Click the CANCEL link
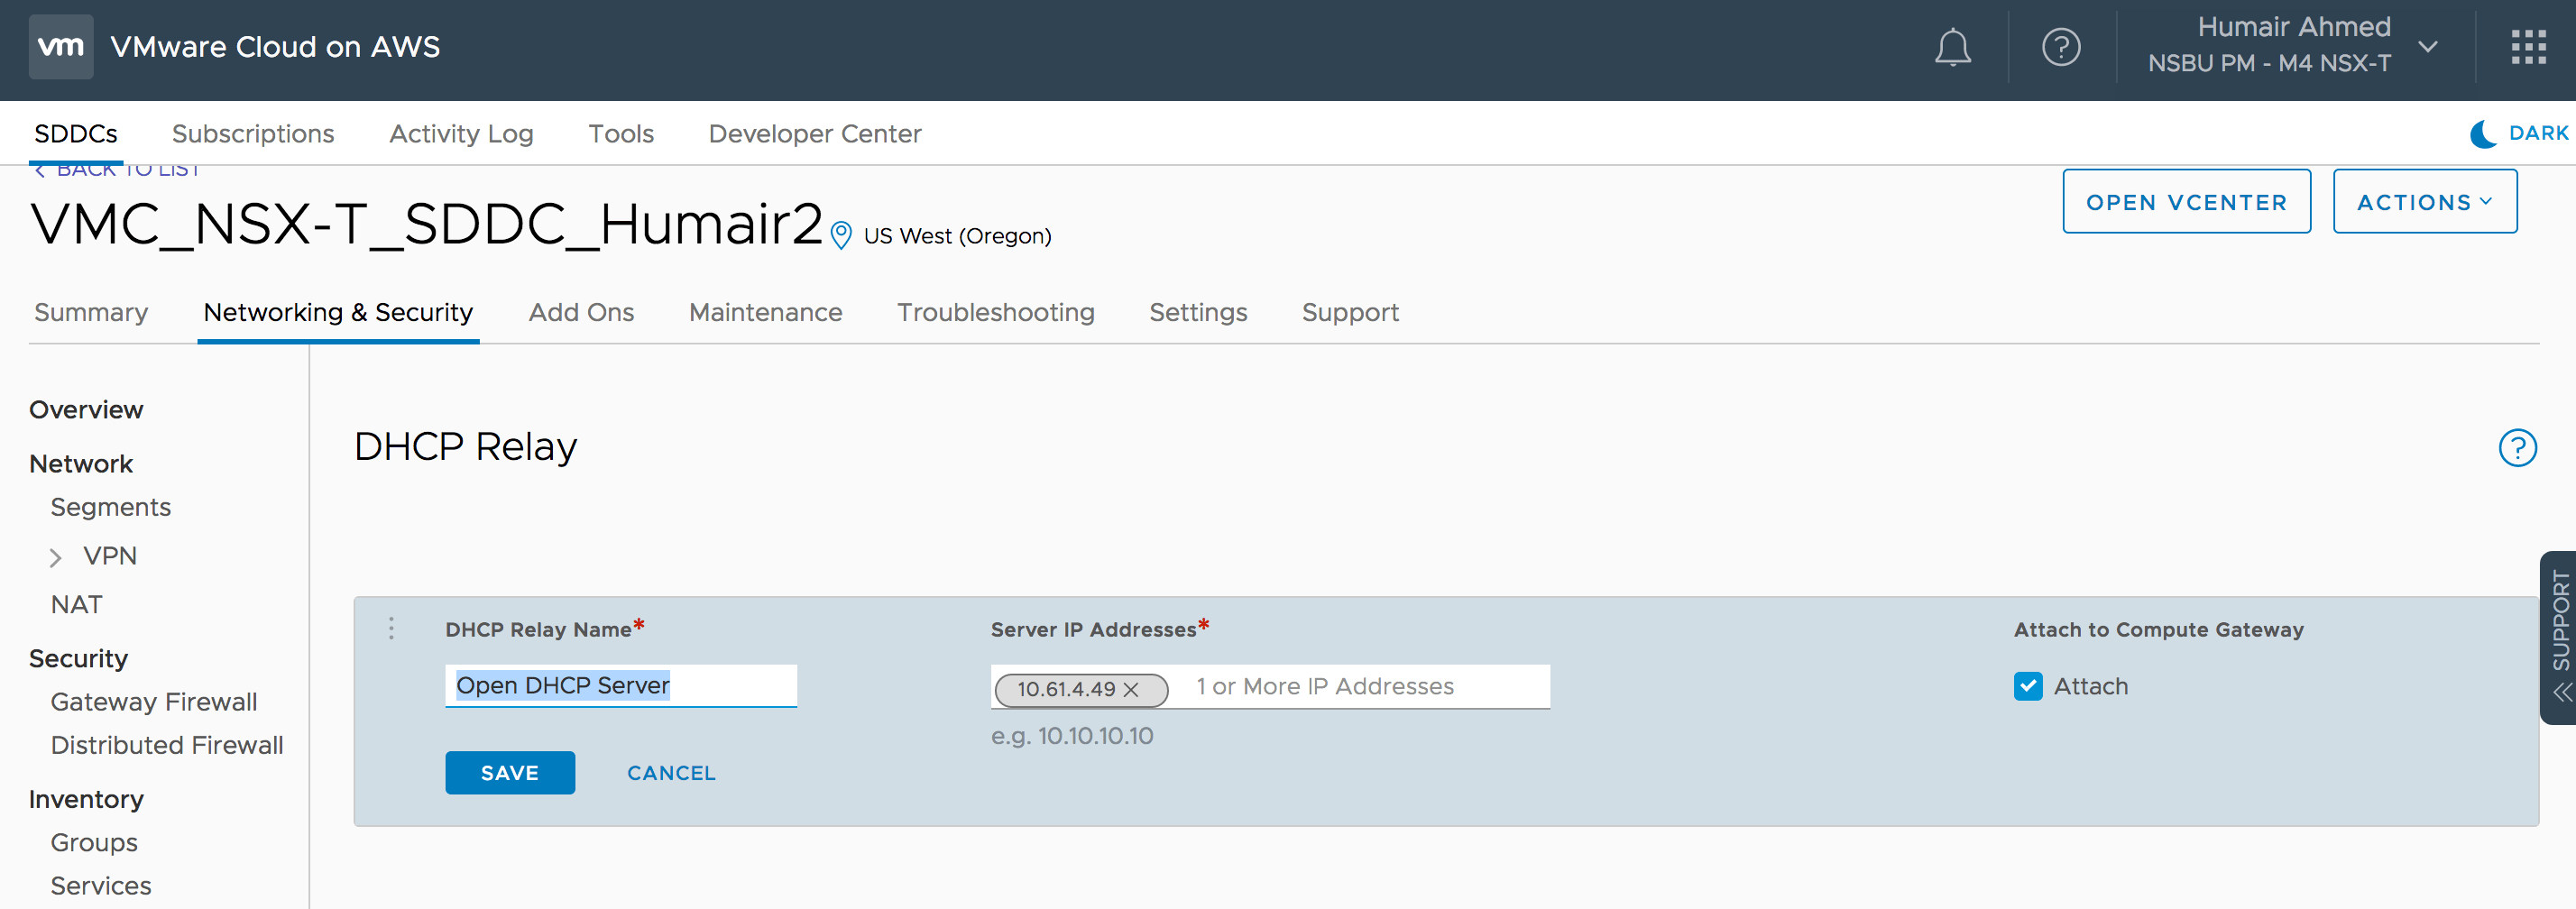The image size is (2576, 909). pyautogui.click(x=671, y=773)
